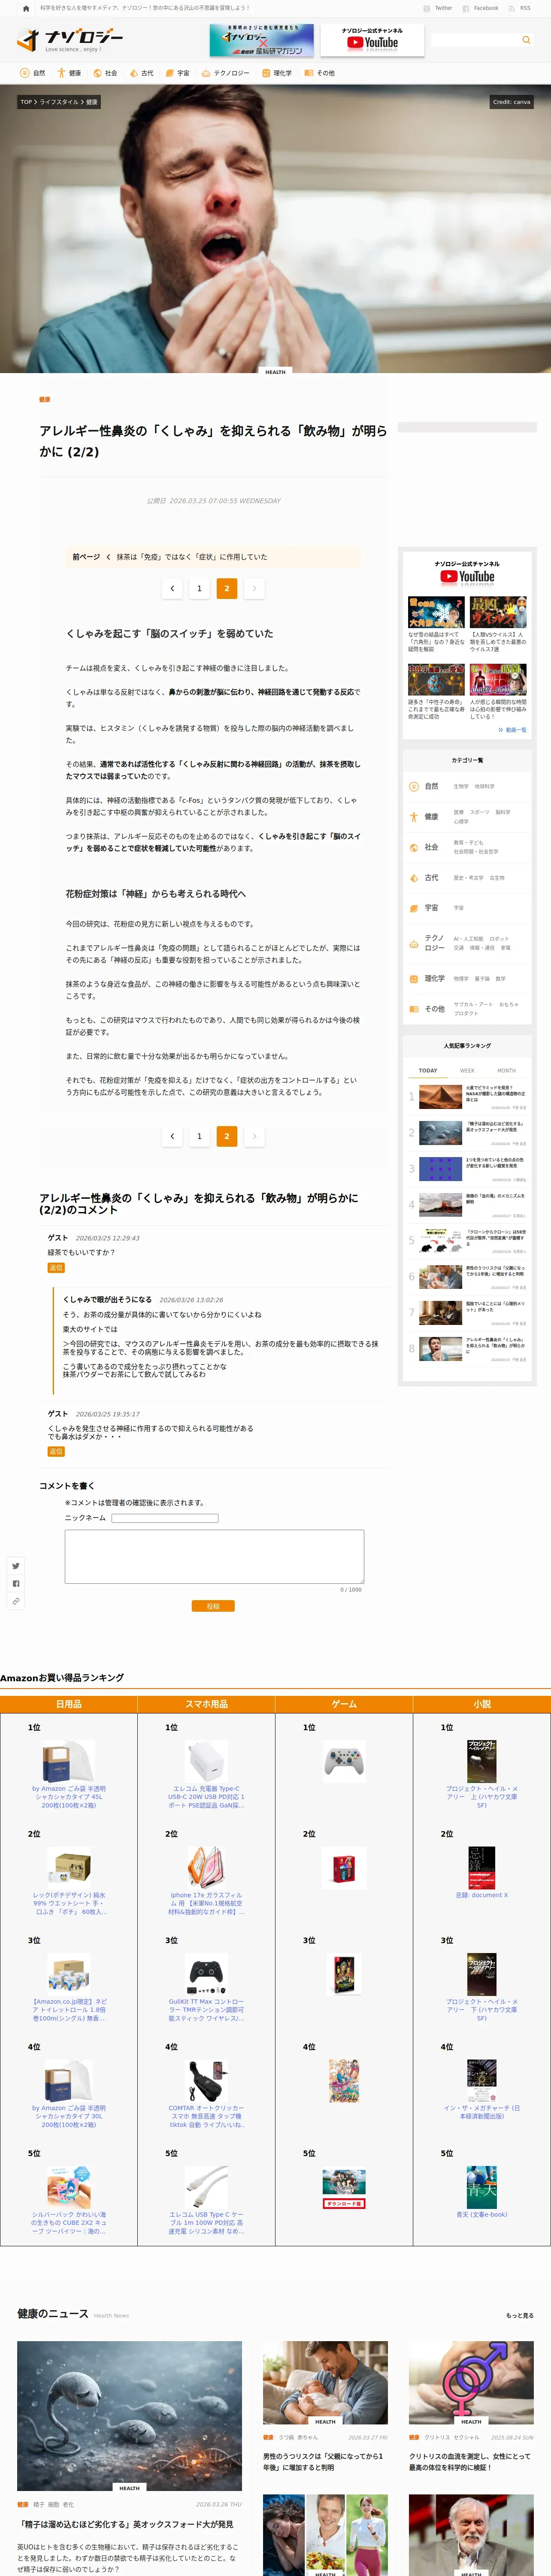This screenshot has width=551, height=2576.
Task: Share on Facebook via the floating side icon
Action: pos(16,1583)
